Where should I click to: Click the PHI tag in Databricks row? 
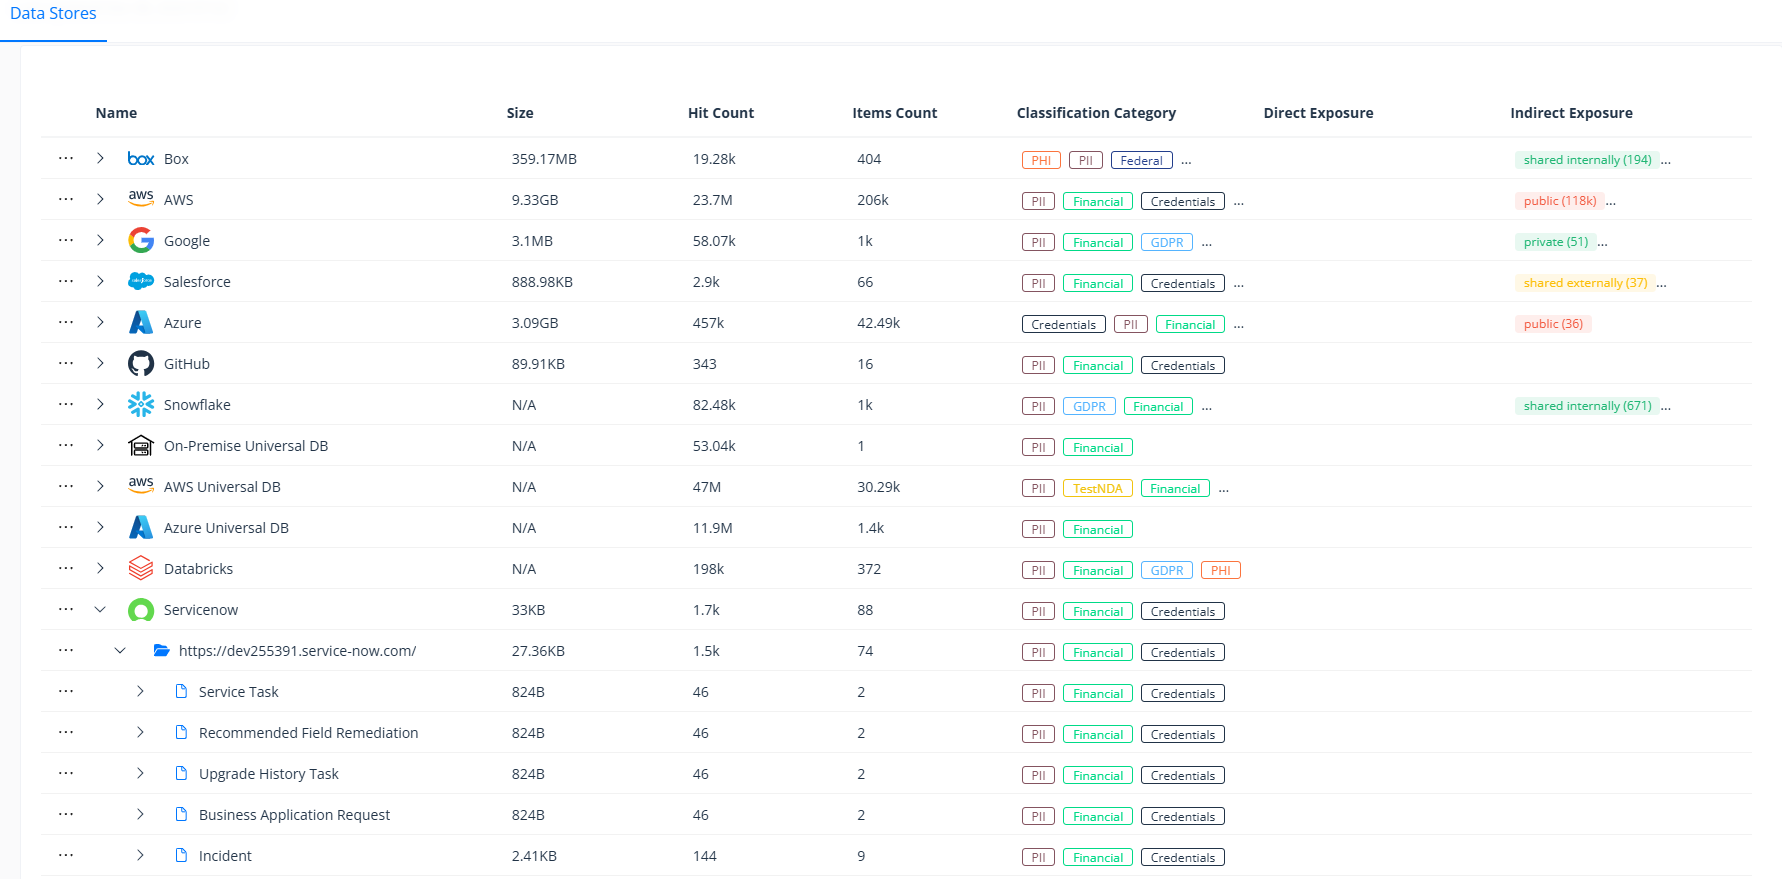point(1221,570)
